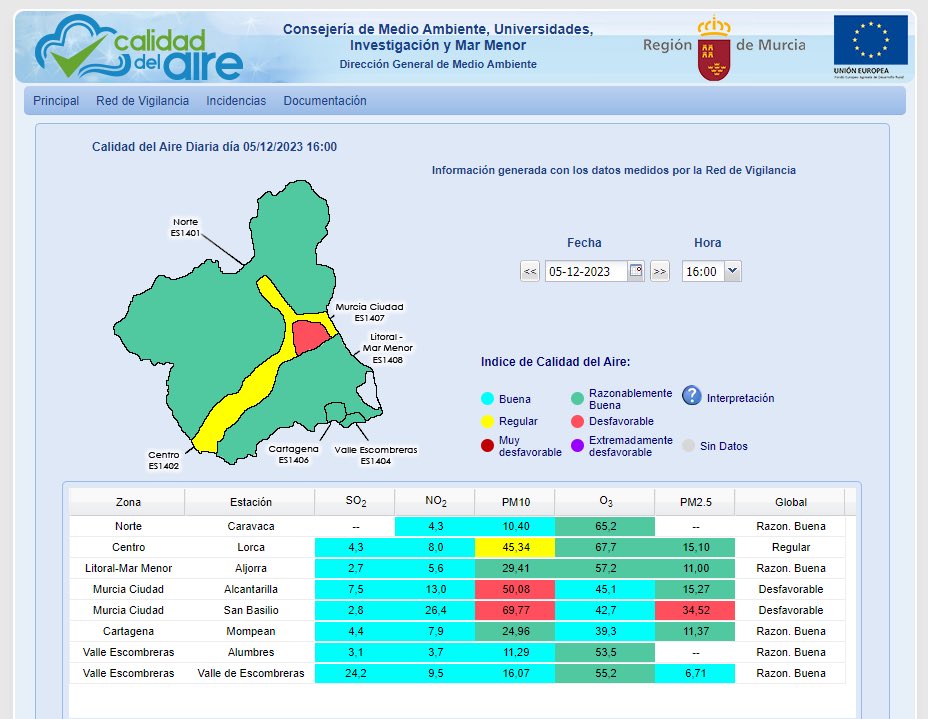The width and height of the screenshot is (928, 719).
Task: Click the red PM10 value 69,77
Action: [x=515, y=610]
